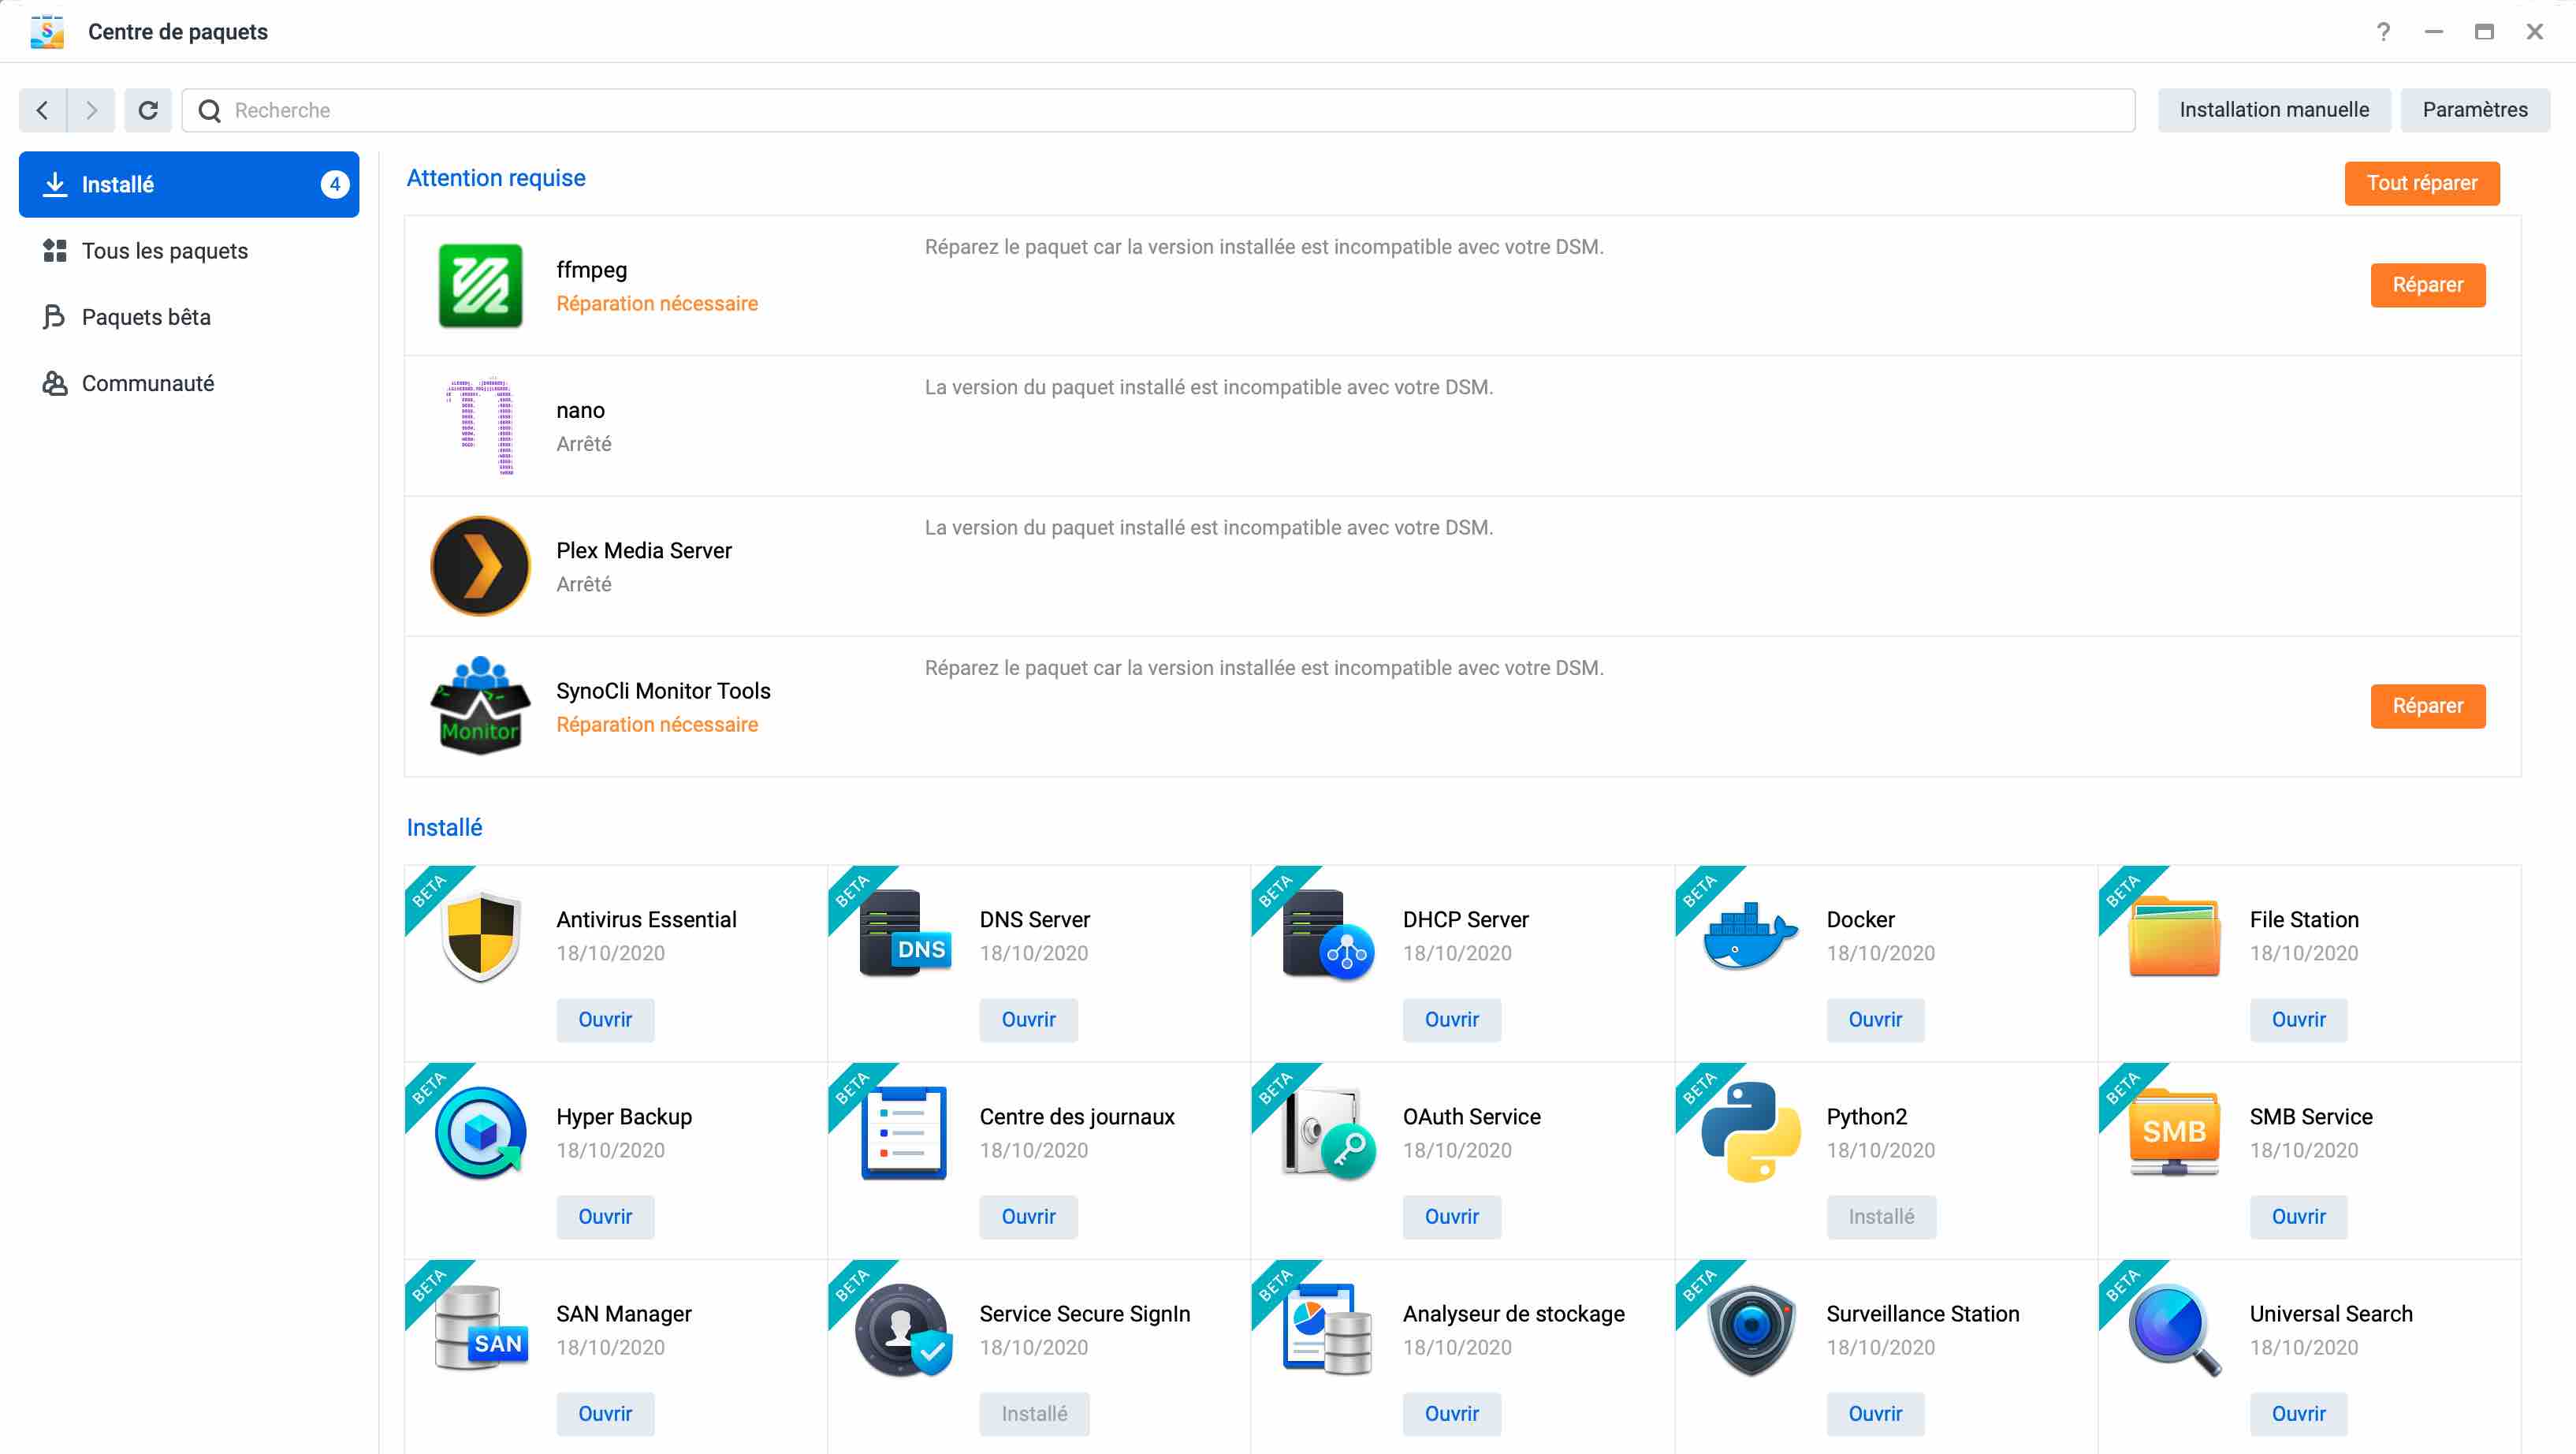Select the Docker whale icon
This screenshot has height=1454, width=2576.
pos(1750,935)
